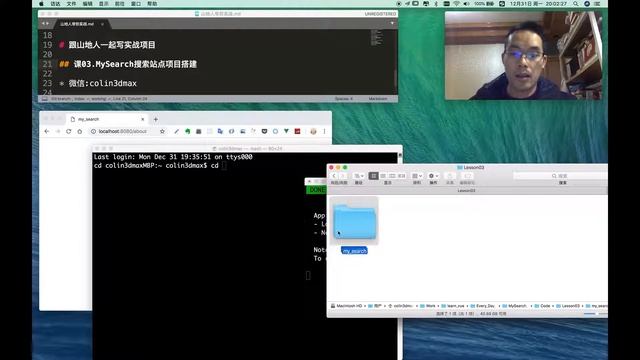
Task: Close the Sublime Text file tab
Action: [102, 24]
